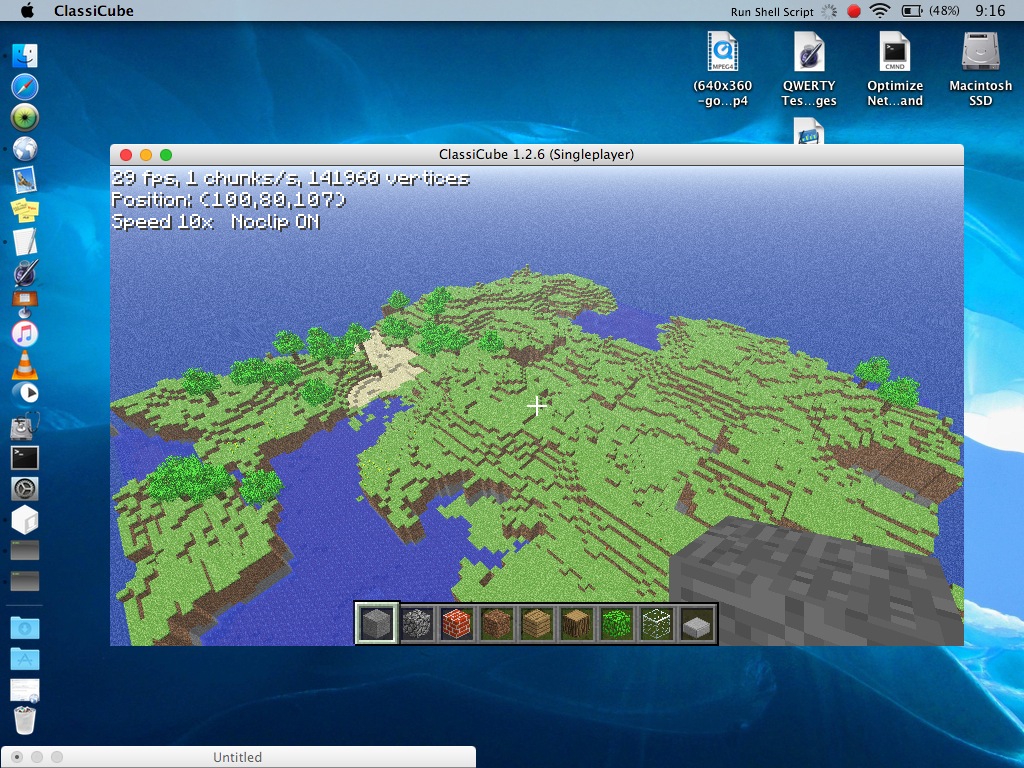Open Disk Utility from the dock
Screen dimensions: 1024x768
[x=25, y=426]
